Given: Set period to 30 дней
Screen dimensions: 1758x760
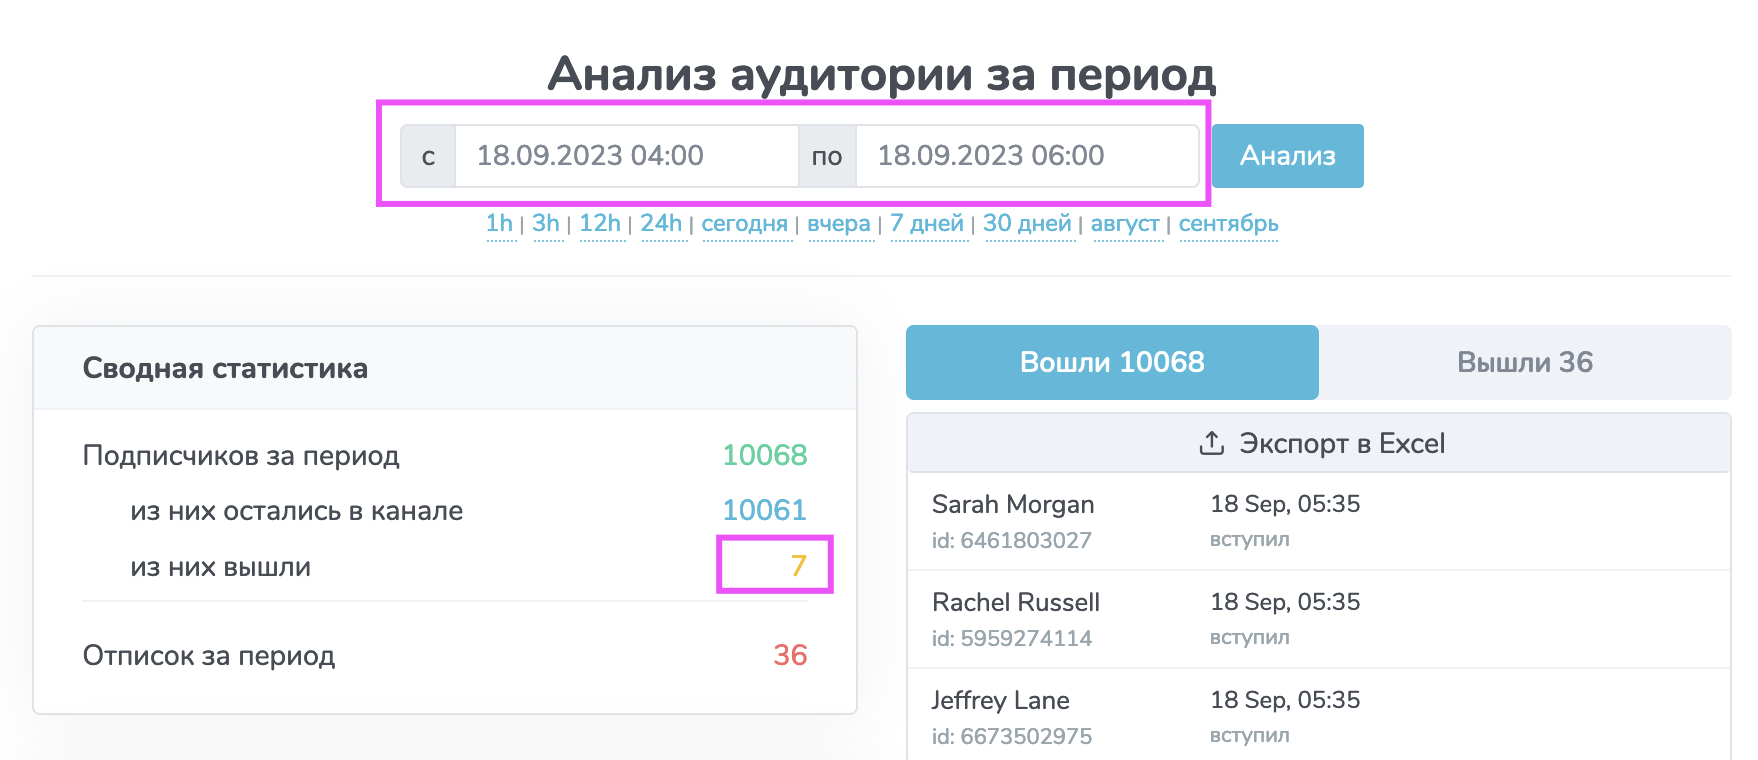Looking at the screenshot, I should point(1027,224).
